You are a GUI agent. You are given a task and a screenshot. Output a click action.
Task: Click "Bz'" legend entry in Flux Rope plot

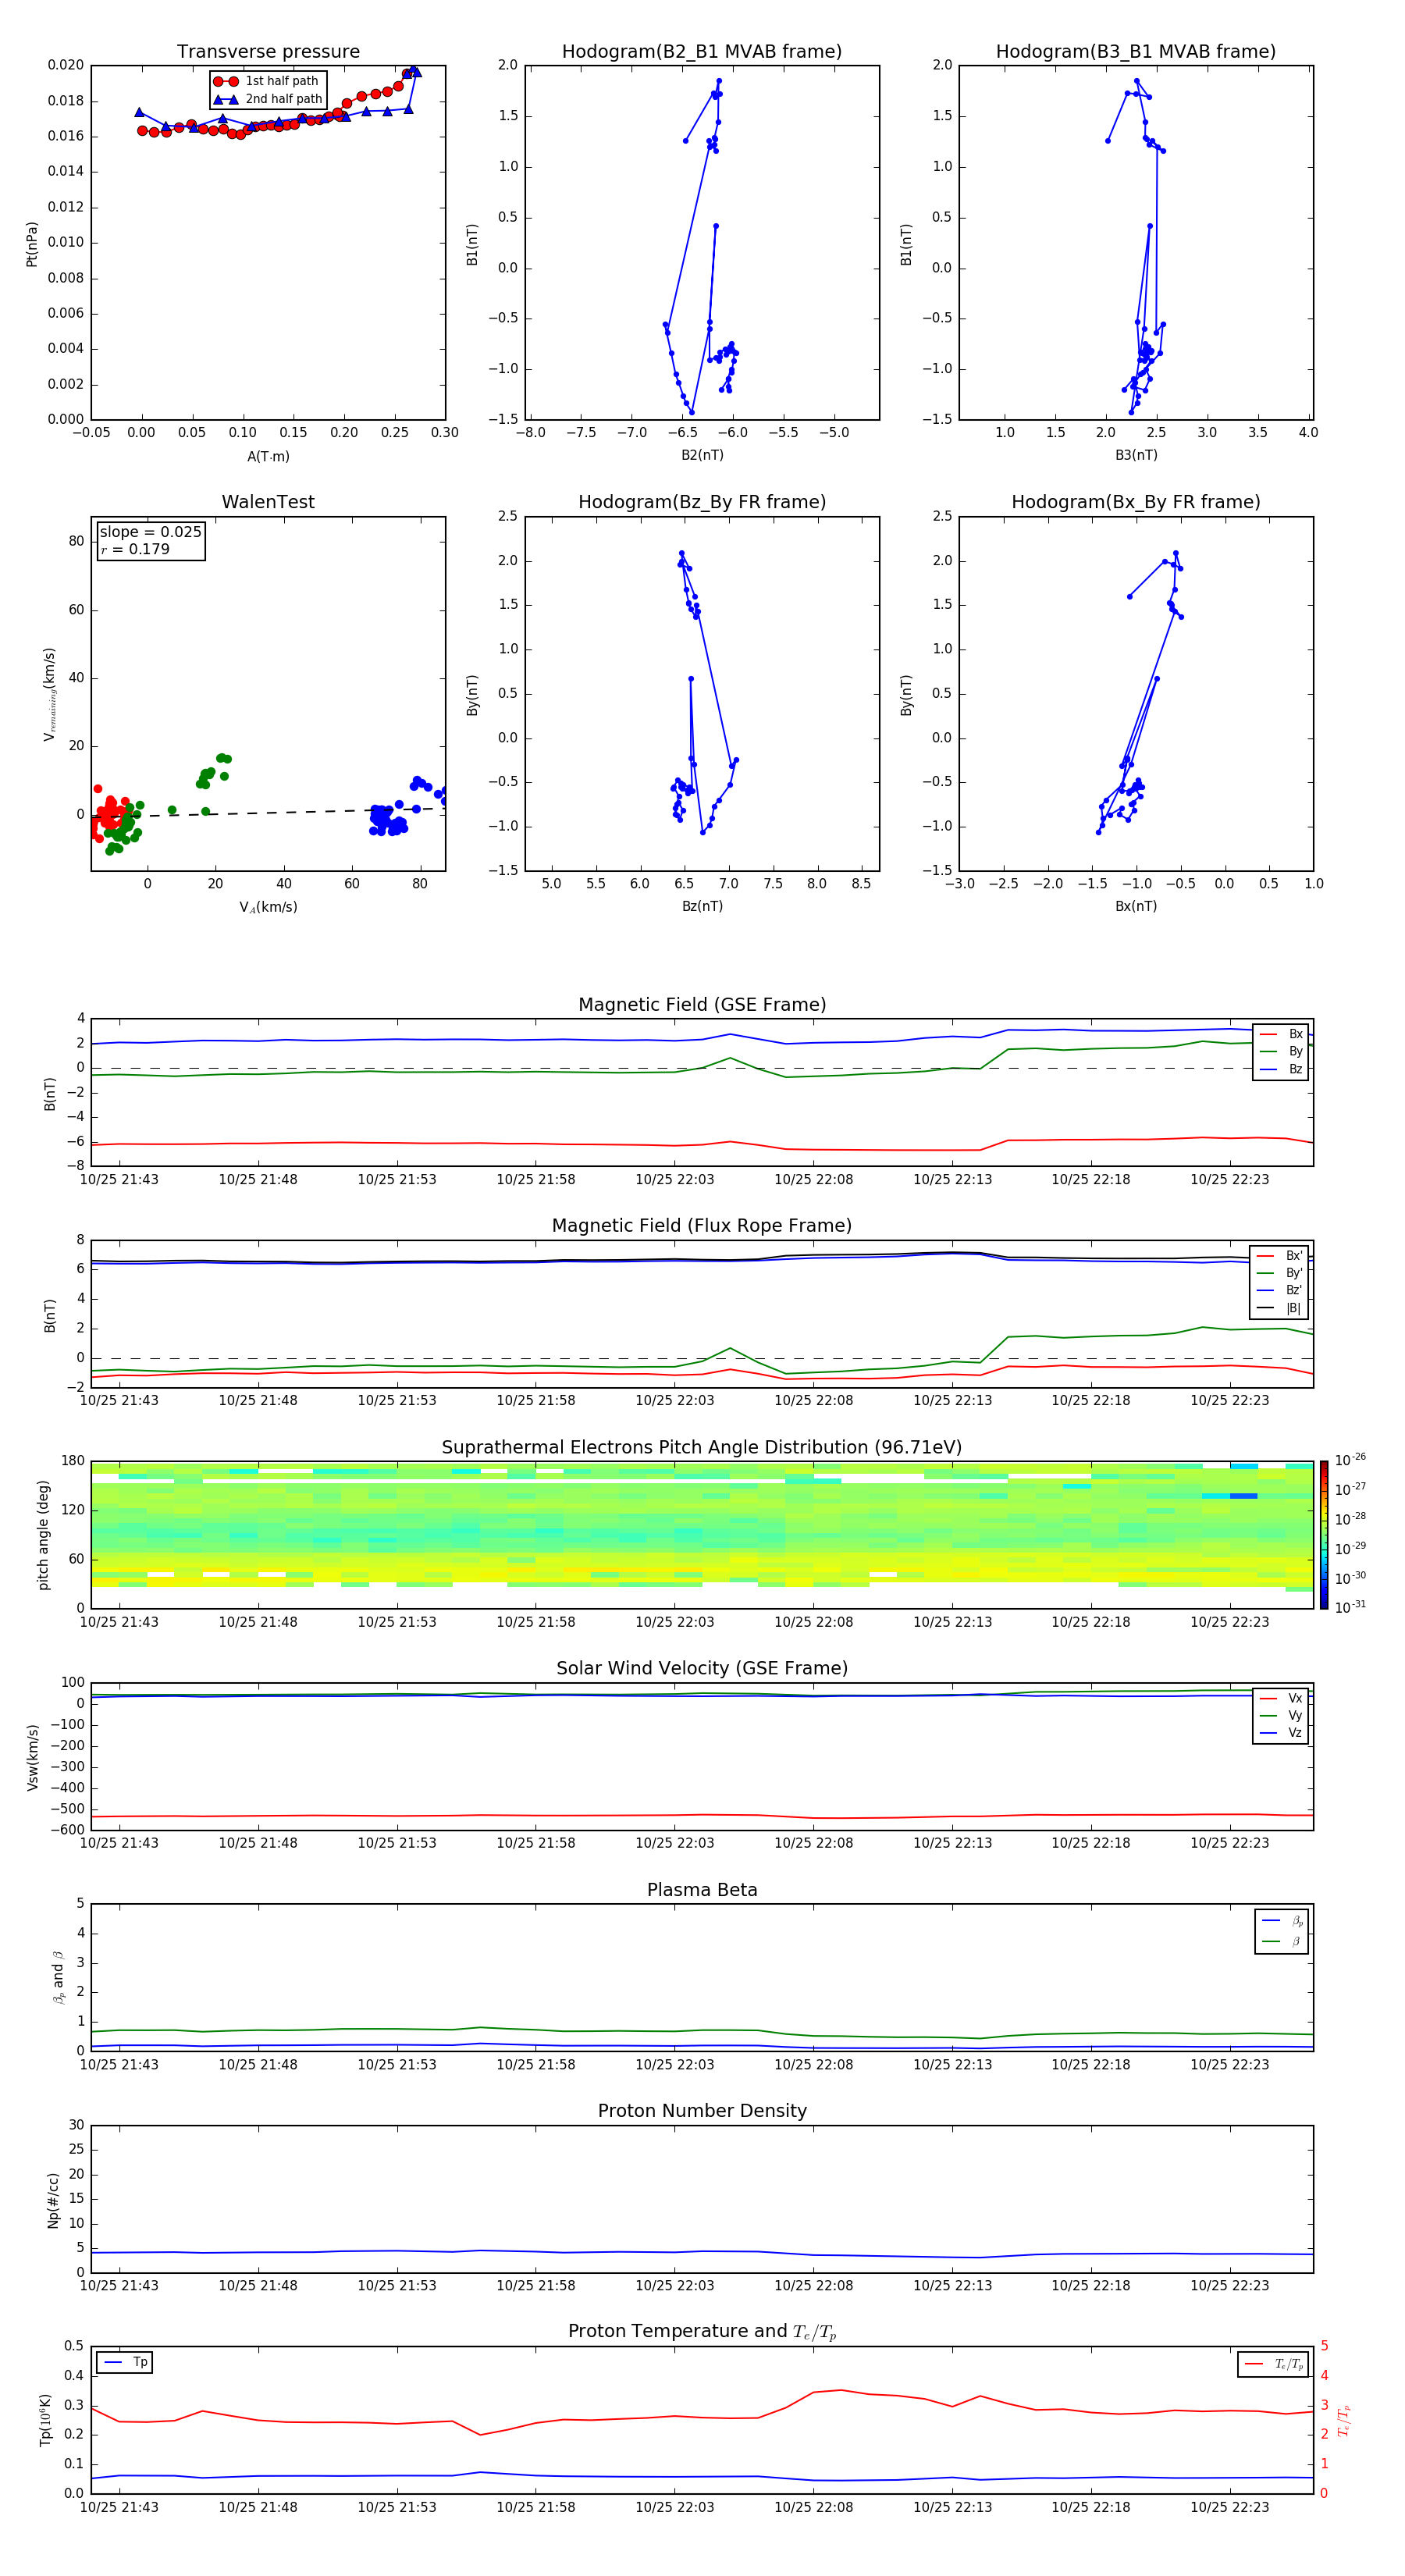1280,1290
